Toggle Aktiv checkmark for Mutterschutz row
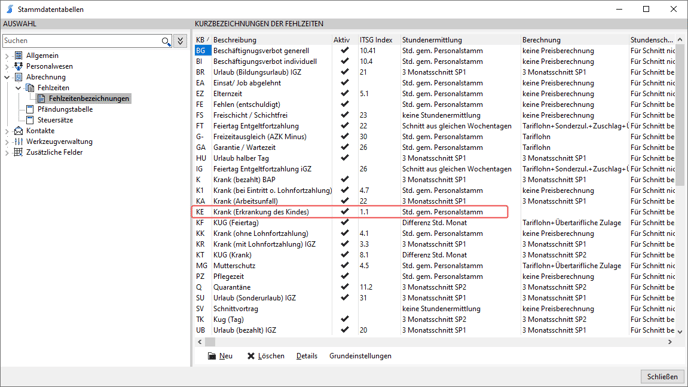 344,265
